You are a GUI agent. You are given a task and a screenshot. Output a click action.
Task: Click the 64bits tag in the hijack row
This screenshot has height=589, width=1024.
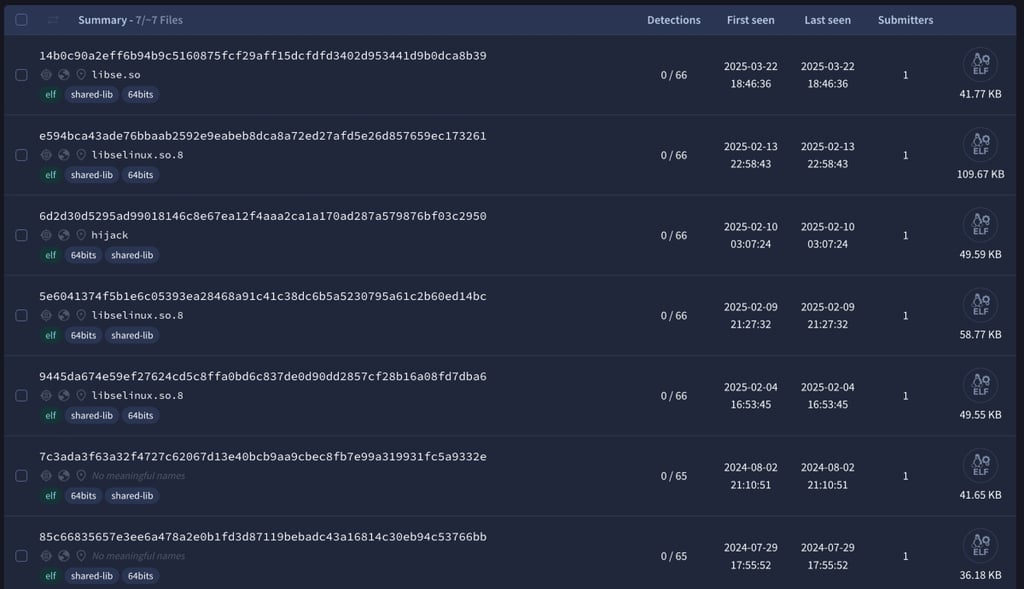click(x=84, y=255)
